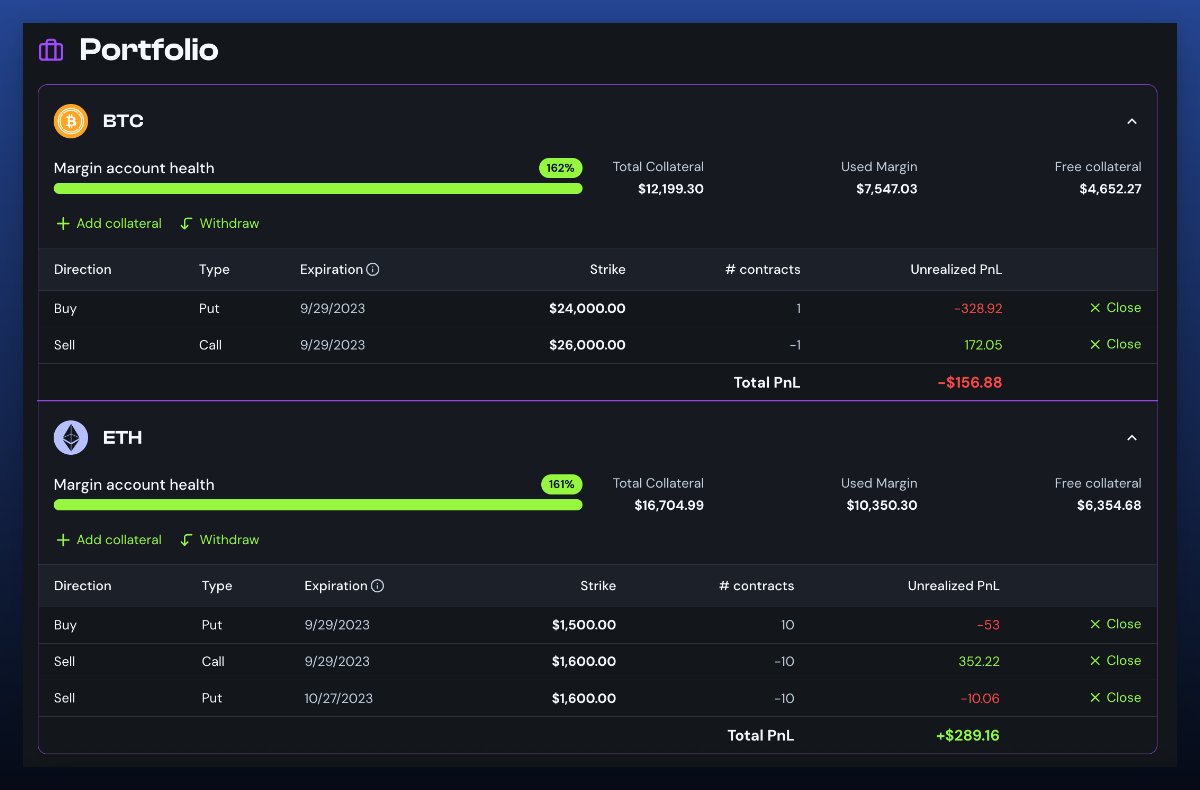The width and height of the screenshot is (1200, 790).
Task: Click the Bitcoin logo icon
Action: click(x=70, y=120)
